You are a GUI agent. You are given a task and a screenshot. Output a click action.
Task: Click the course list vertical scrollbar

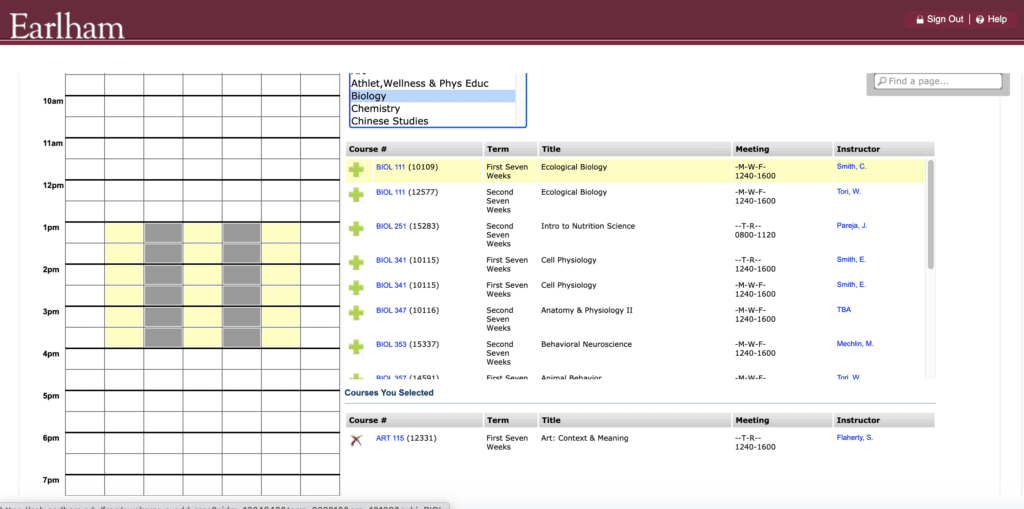pos(931,215)
